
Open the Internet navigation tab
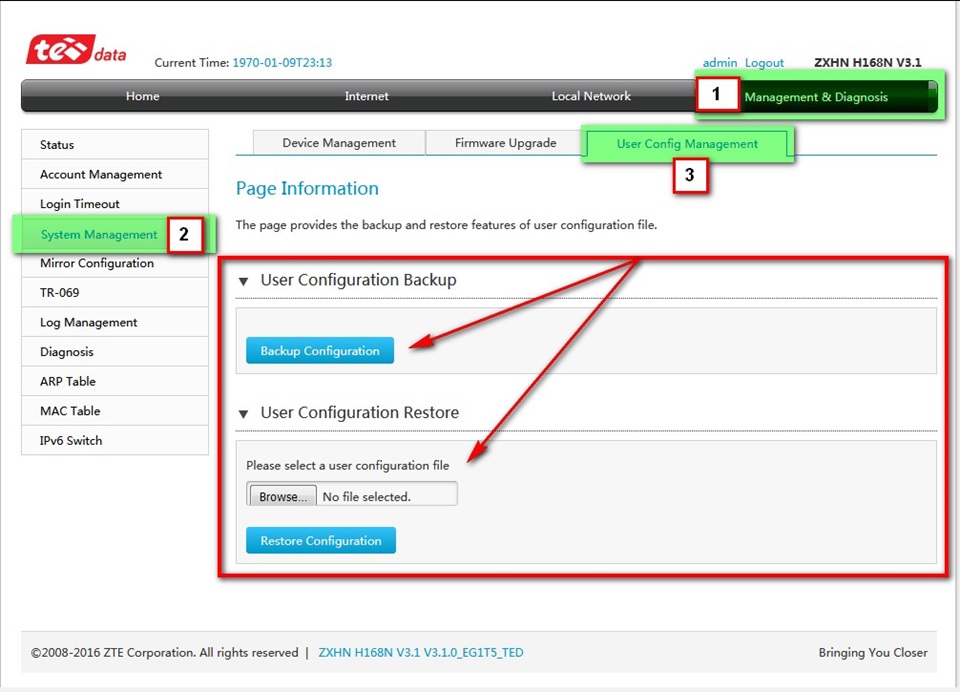(366, 97)
